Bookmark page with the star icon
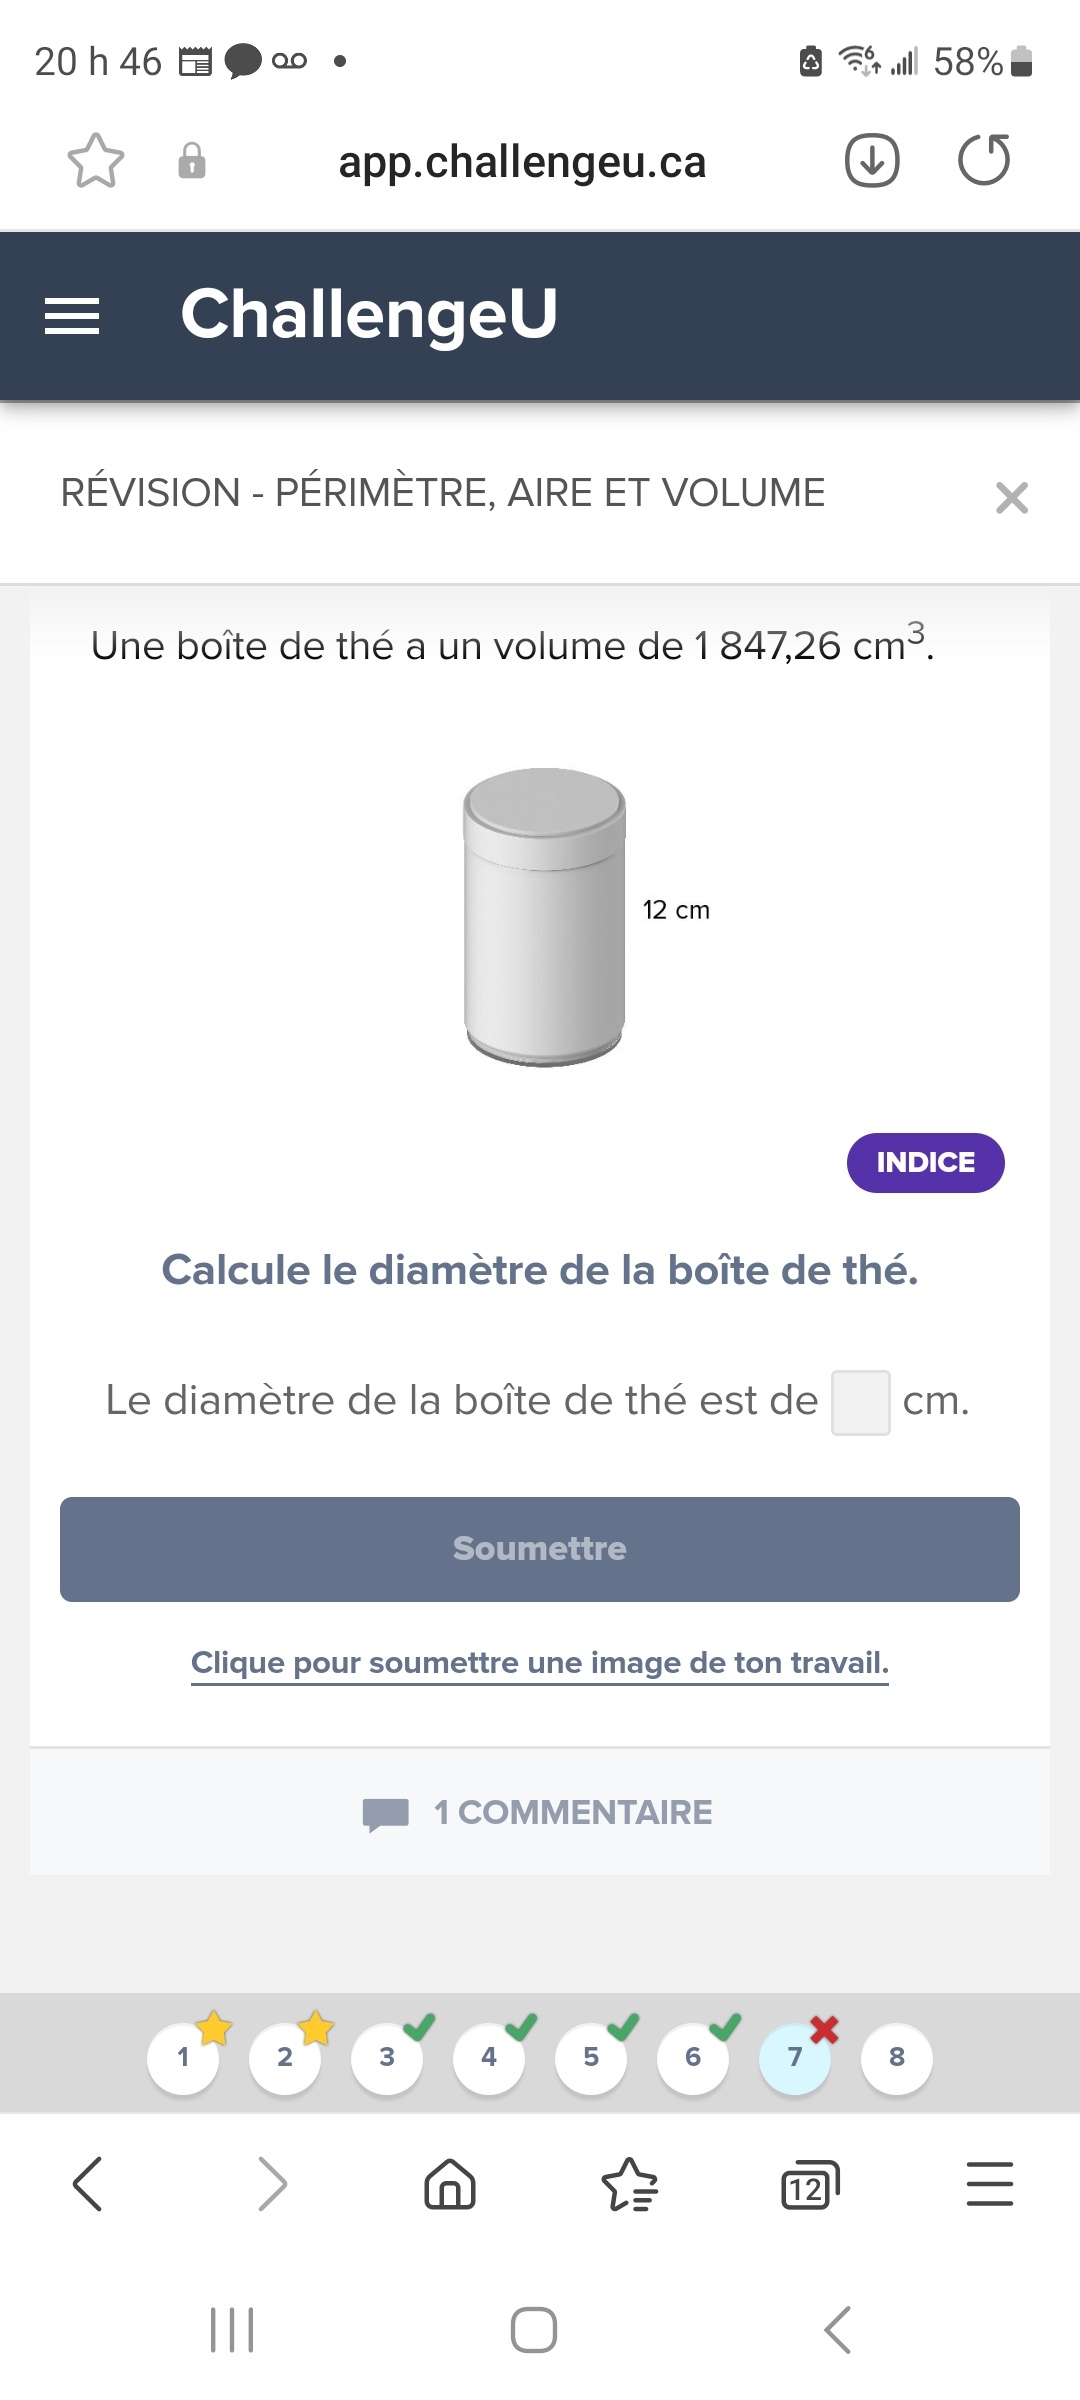This screenshot has width=1080, height=2400. click(x=96, y=161)
